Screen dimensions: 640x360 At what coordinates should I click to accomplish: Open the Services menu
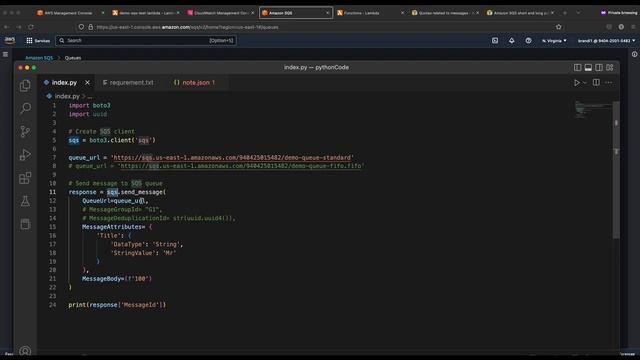pos(38,40)
